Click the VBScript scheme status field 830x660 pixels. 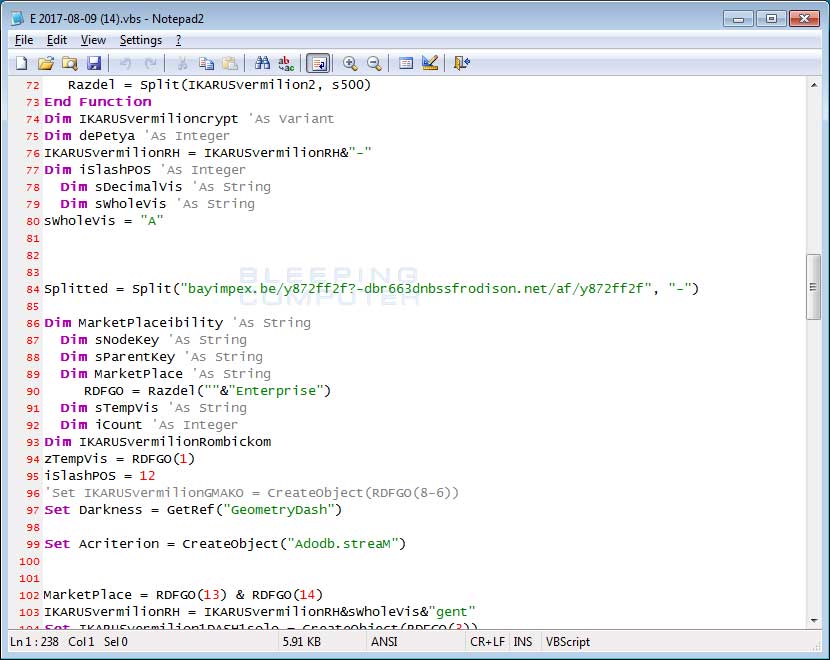click(567, 641)
